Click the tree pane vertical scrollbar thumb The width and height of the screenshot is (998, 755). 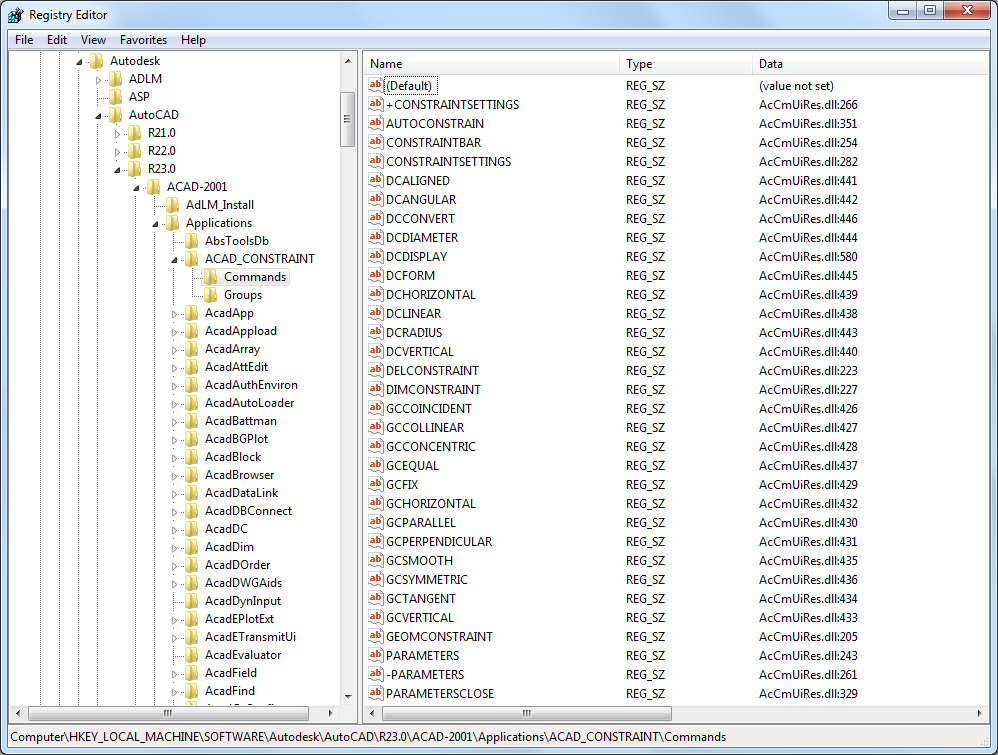[x=347, y=119]
